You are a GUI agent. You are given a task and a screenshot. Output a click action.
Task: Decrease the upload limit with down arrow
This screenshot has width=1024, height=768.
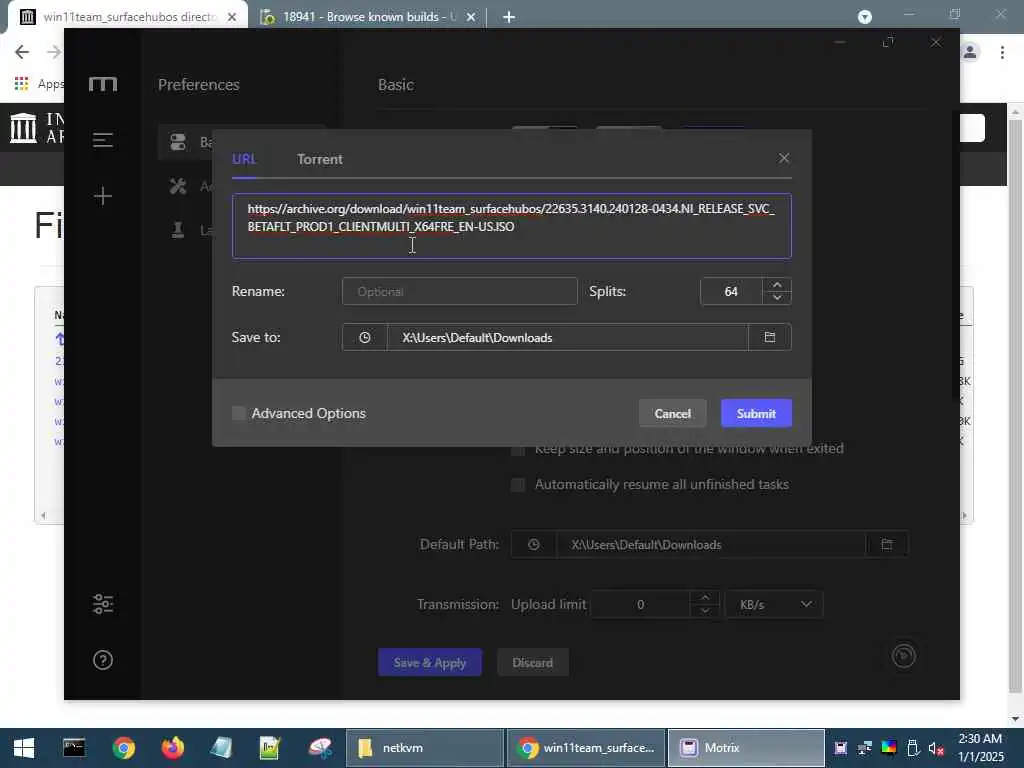click(x=705, y=611)
